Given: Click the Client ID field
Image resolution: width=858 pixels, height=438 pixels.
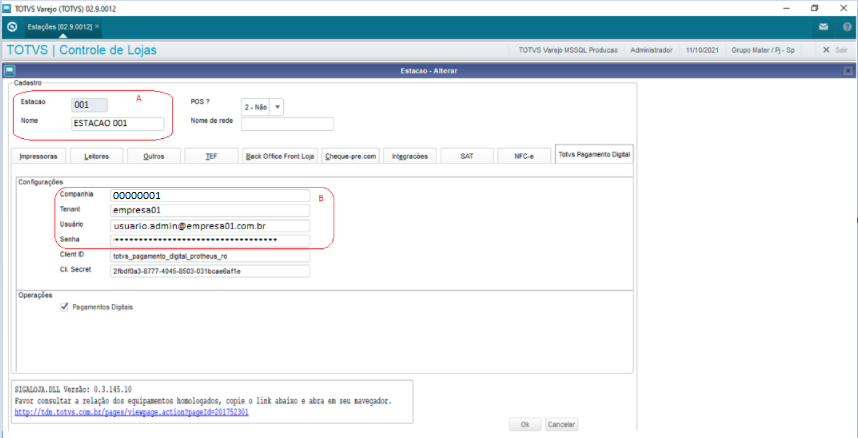Looking at the screenshot, I should (210, 256).
